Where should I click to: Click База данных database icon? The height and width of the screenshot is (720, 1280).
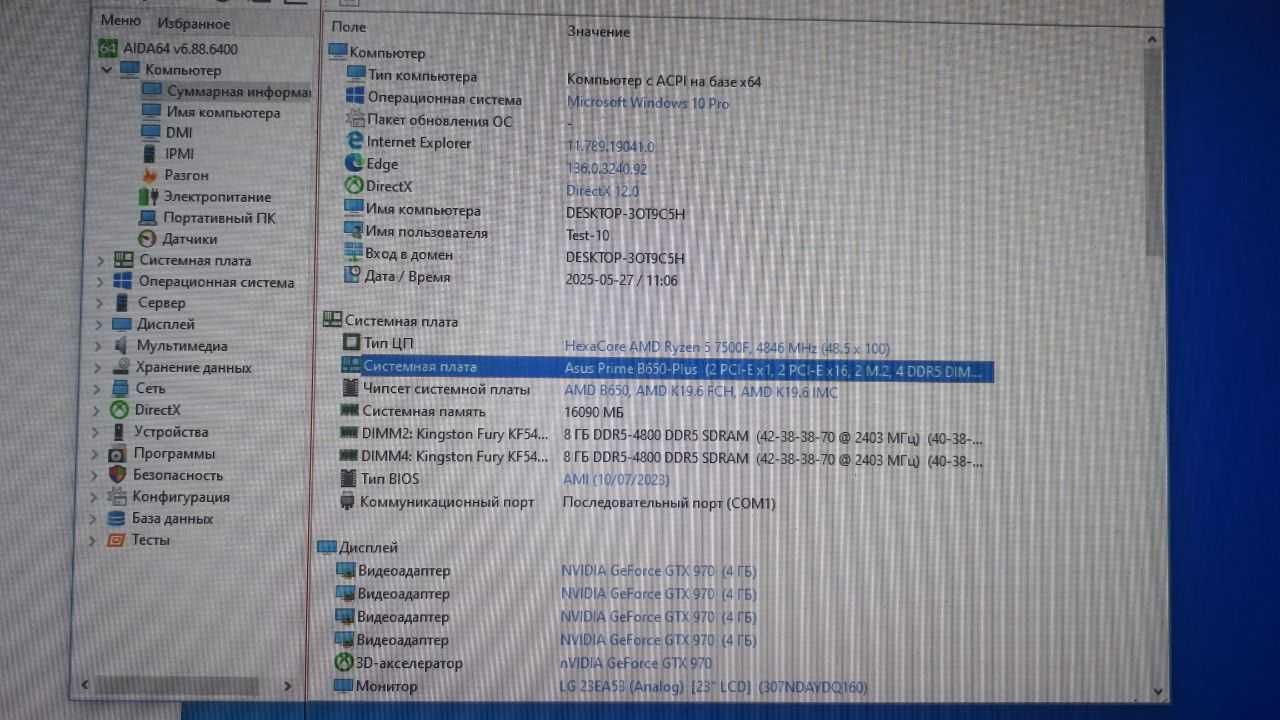(x=116, y=519)
